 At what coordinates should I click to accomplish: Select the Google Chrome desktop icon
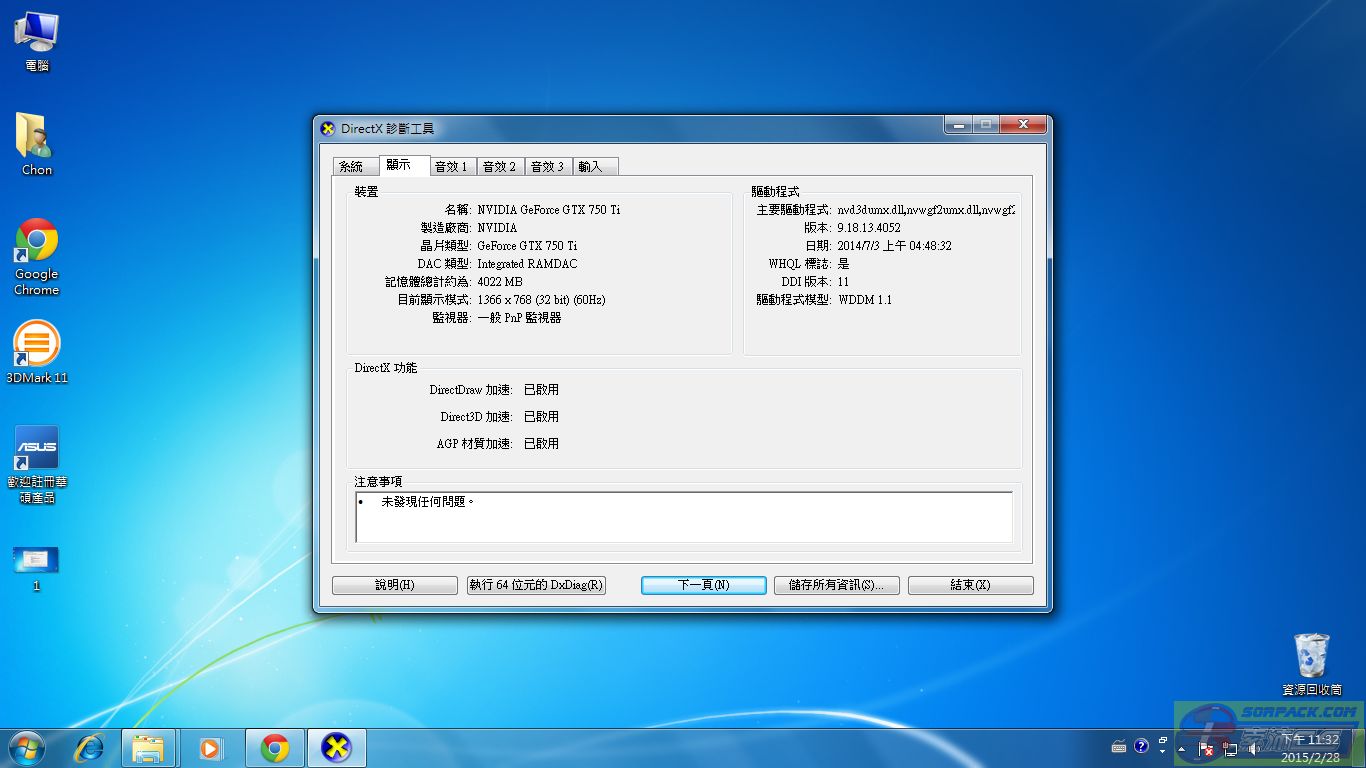36,242
